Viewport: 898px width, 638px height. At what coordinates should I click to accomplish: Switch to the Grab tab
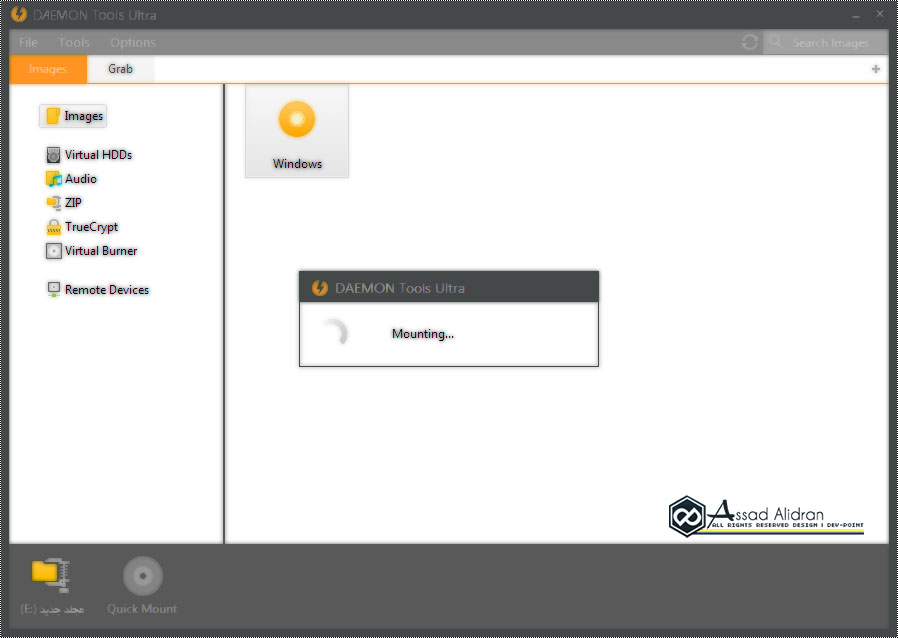(x=120, y=69)
